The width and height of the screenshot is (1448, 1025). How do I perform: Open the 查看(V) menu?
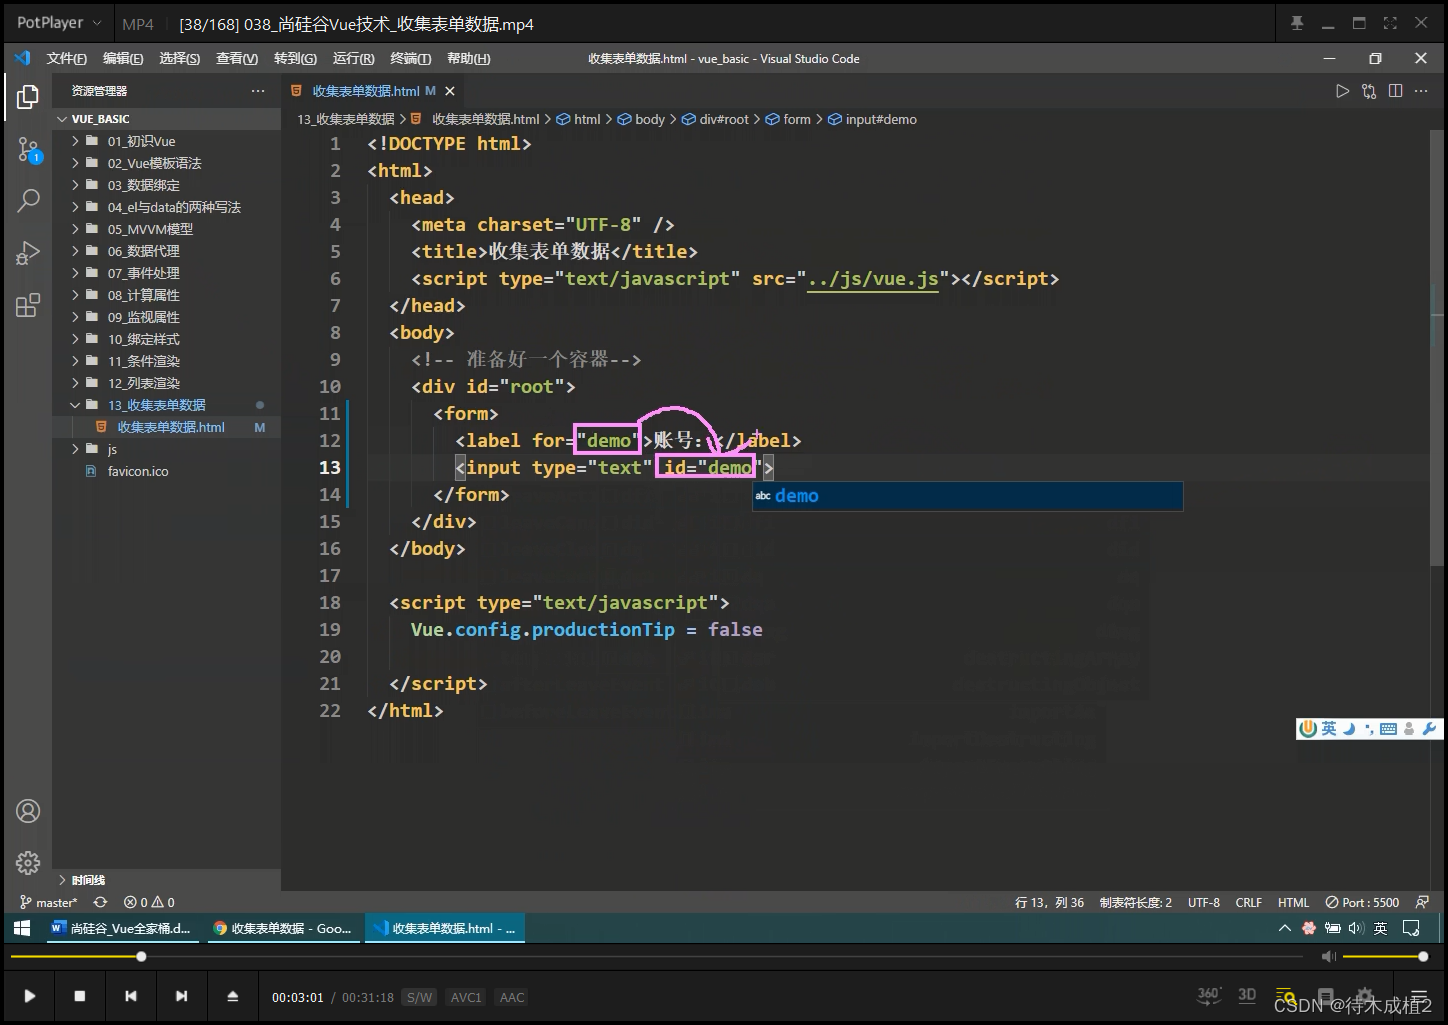[x=237, y=59]
